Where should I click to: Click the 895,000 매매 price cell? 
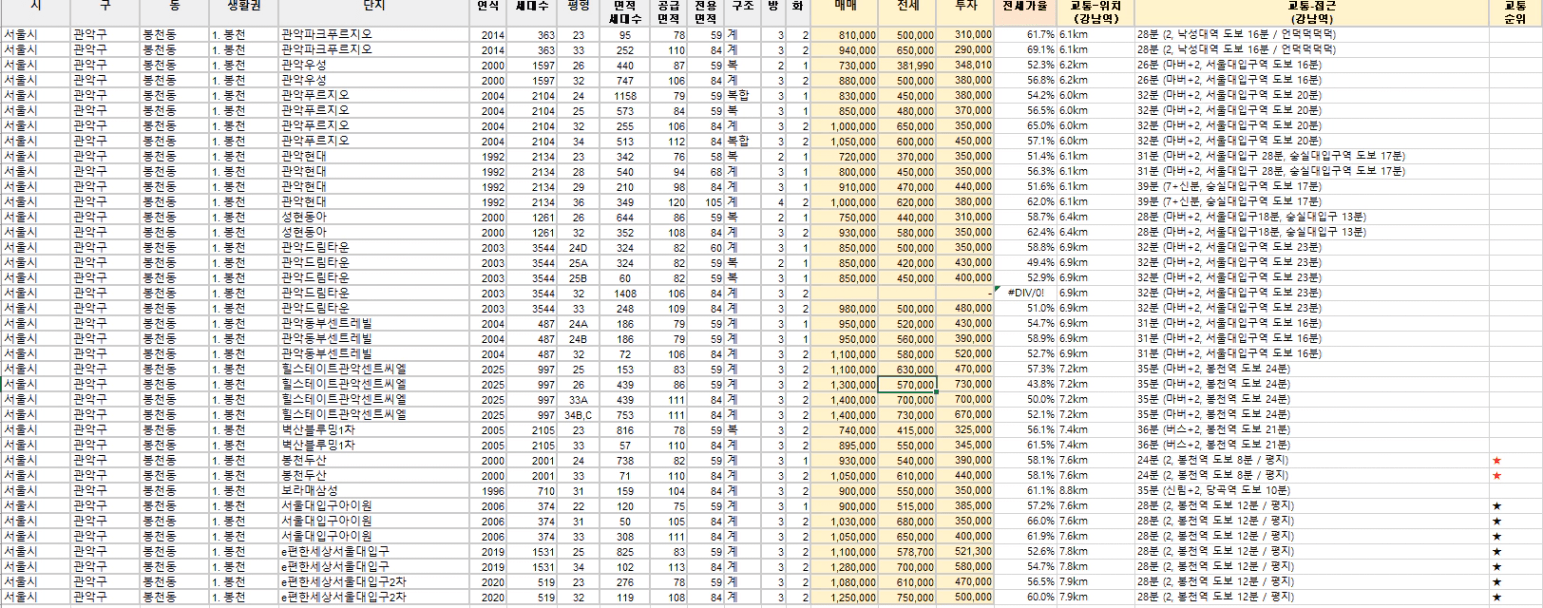tap(845, 445)
